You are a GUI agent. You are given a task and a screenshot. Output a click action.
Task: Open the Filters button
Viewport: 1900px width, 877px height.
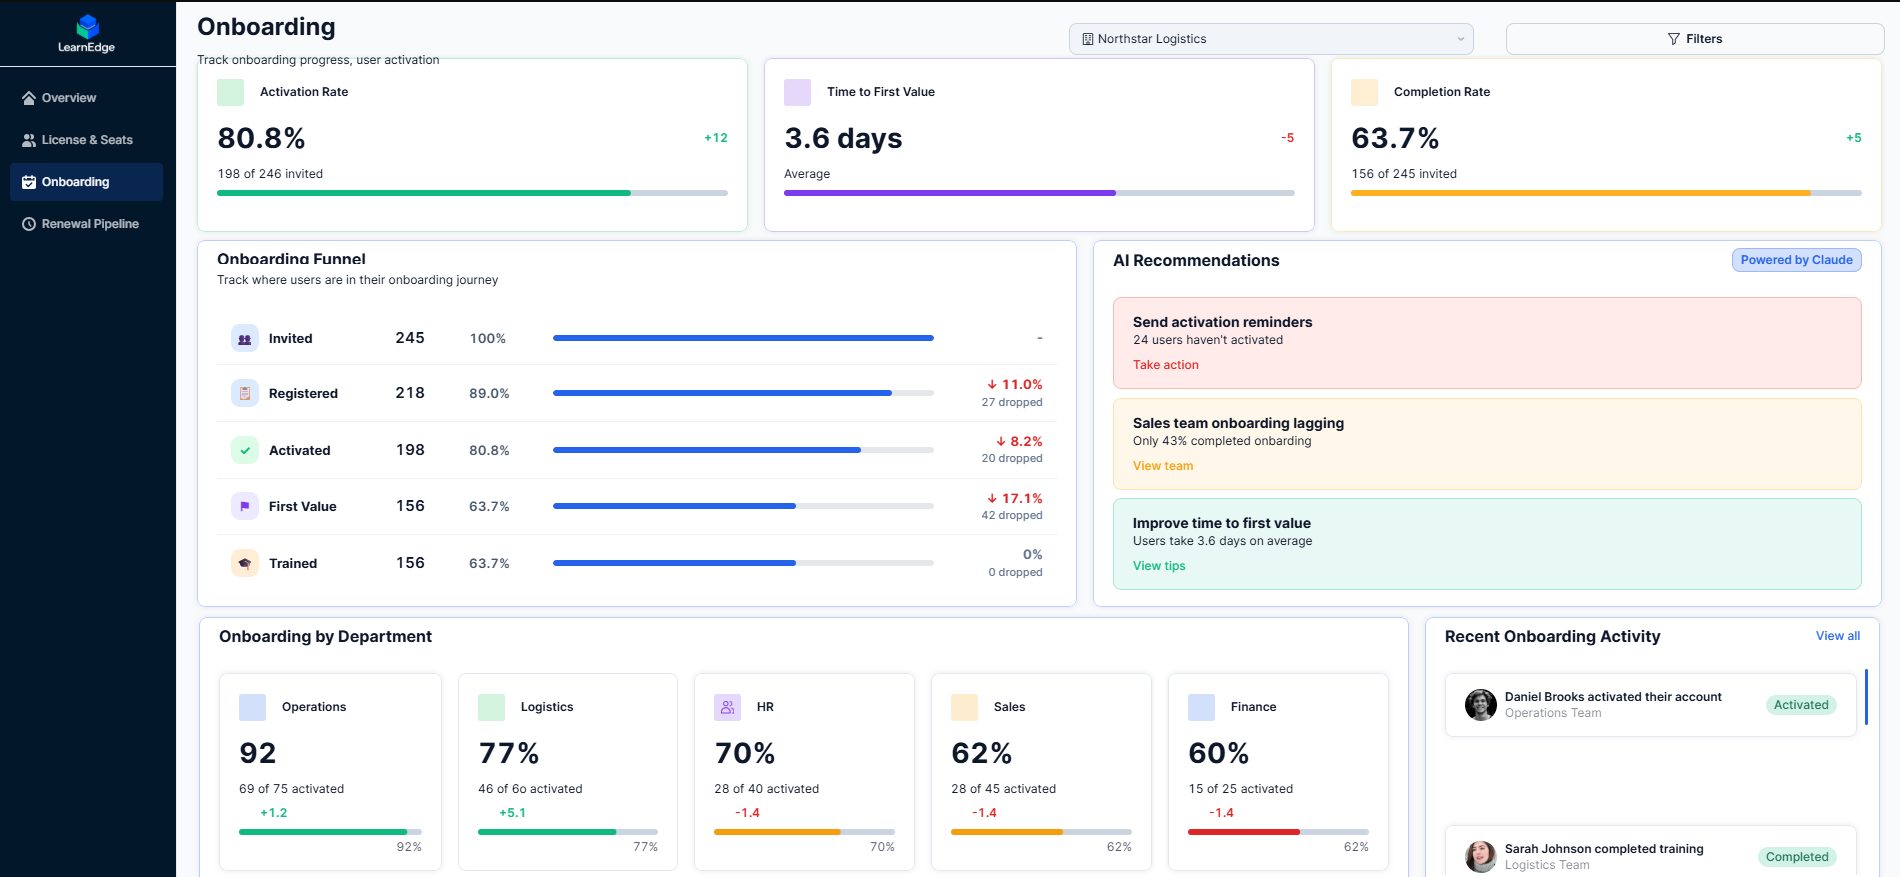pyautogui.click(x=1695, y=39)
